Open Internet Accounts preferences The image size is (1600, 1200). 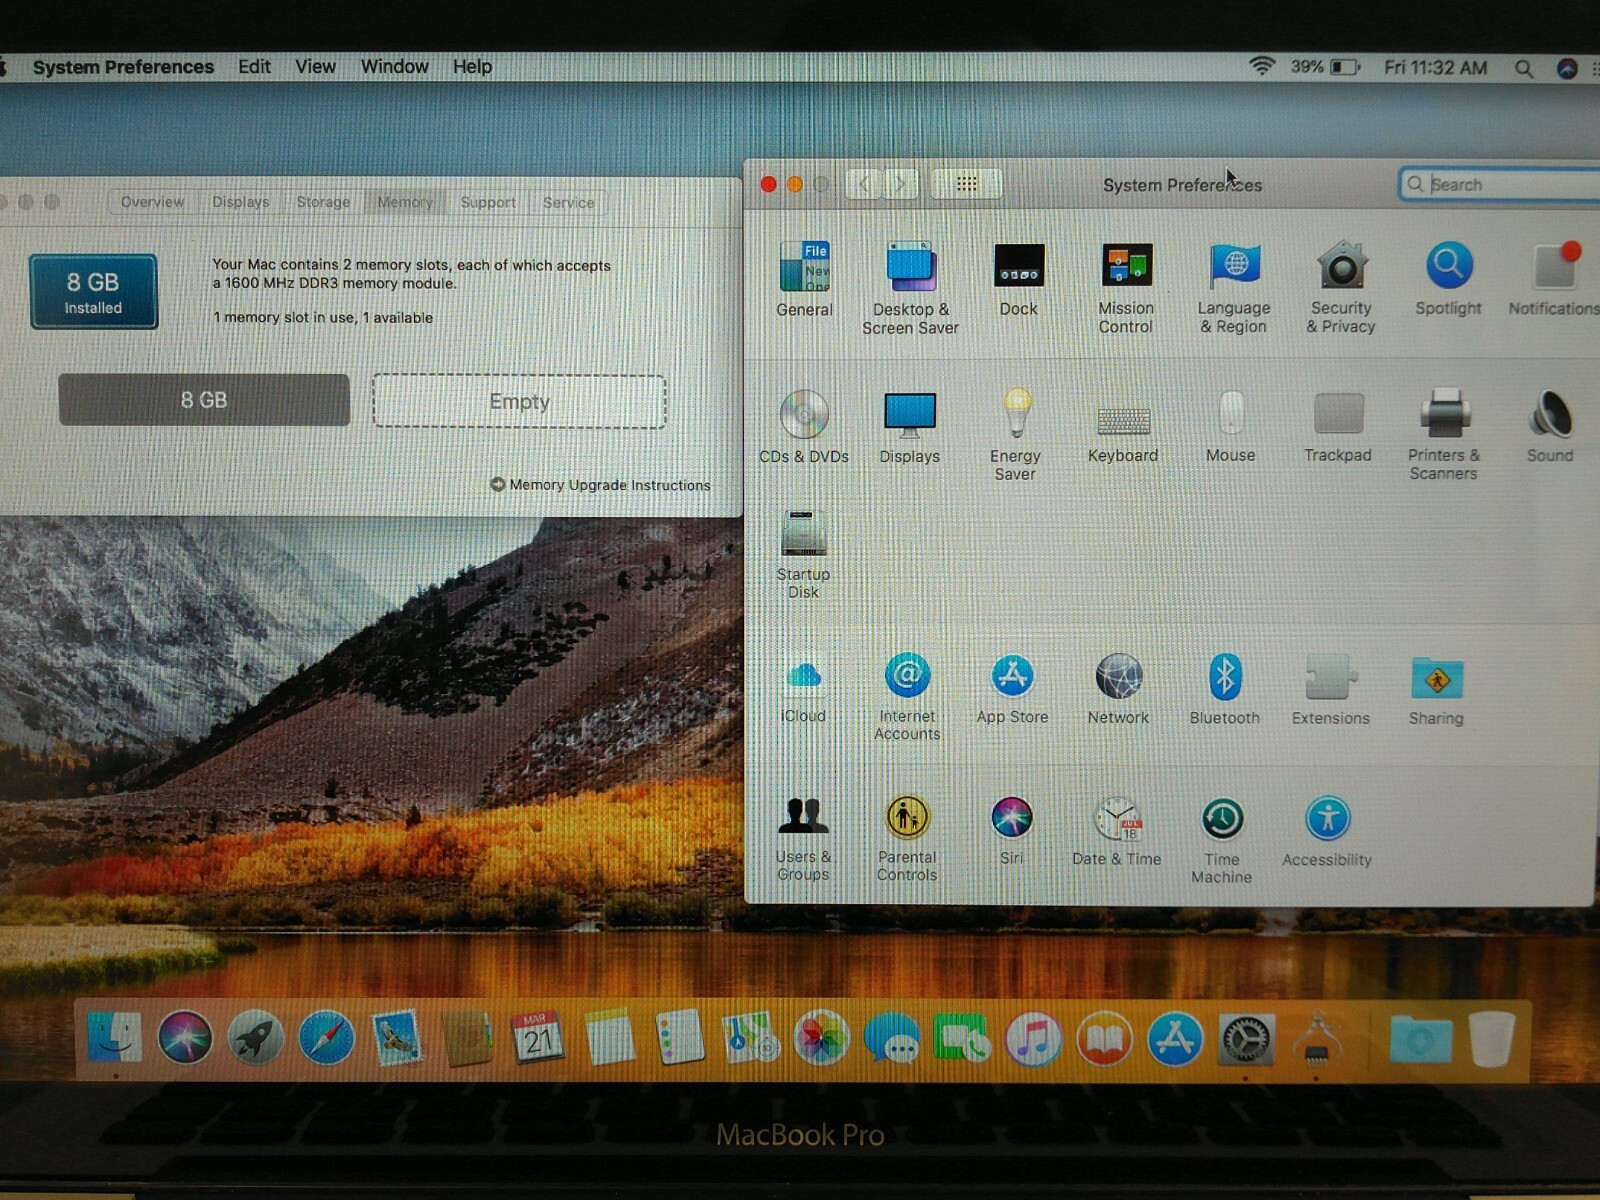click(907, 696)
